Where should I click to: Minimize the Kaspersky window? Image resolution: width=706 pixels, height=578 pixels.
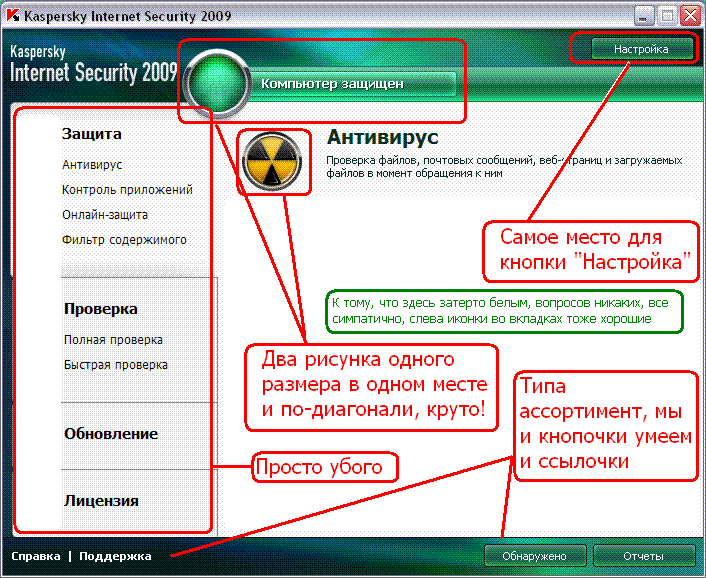tap(643, 16)
